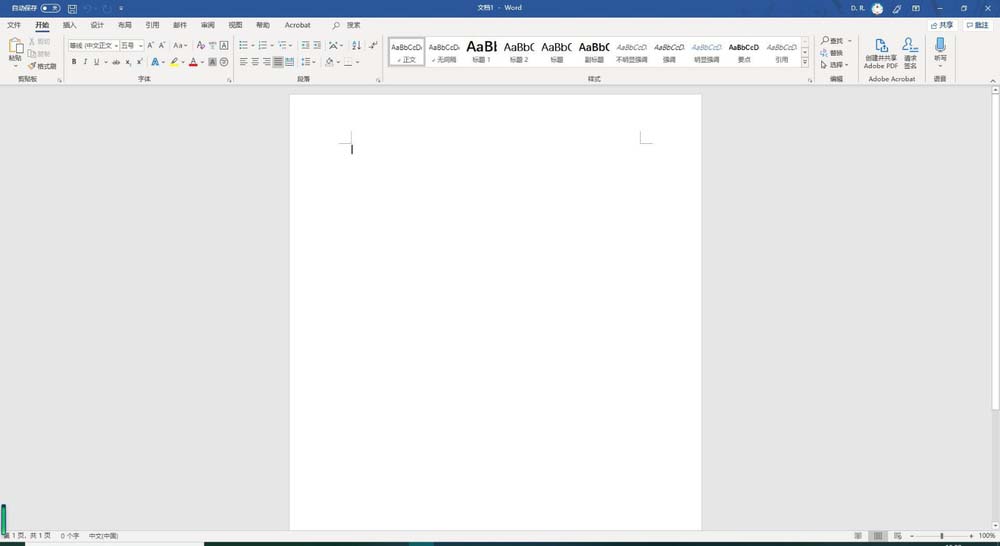
Task: Open the font name dropdown
Action: click(x=116, y=45)
